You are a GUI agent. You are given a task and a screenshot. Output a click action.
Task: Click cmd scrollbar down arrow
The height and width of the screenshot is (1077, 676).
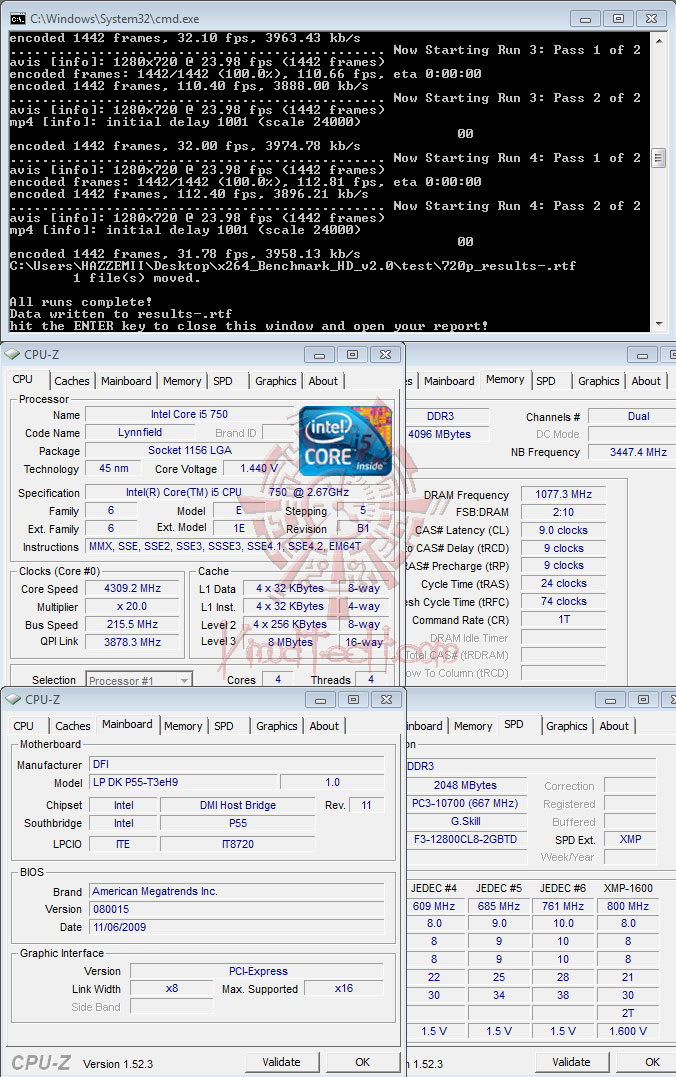tap(660, 324)
